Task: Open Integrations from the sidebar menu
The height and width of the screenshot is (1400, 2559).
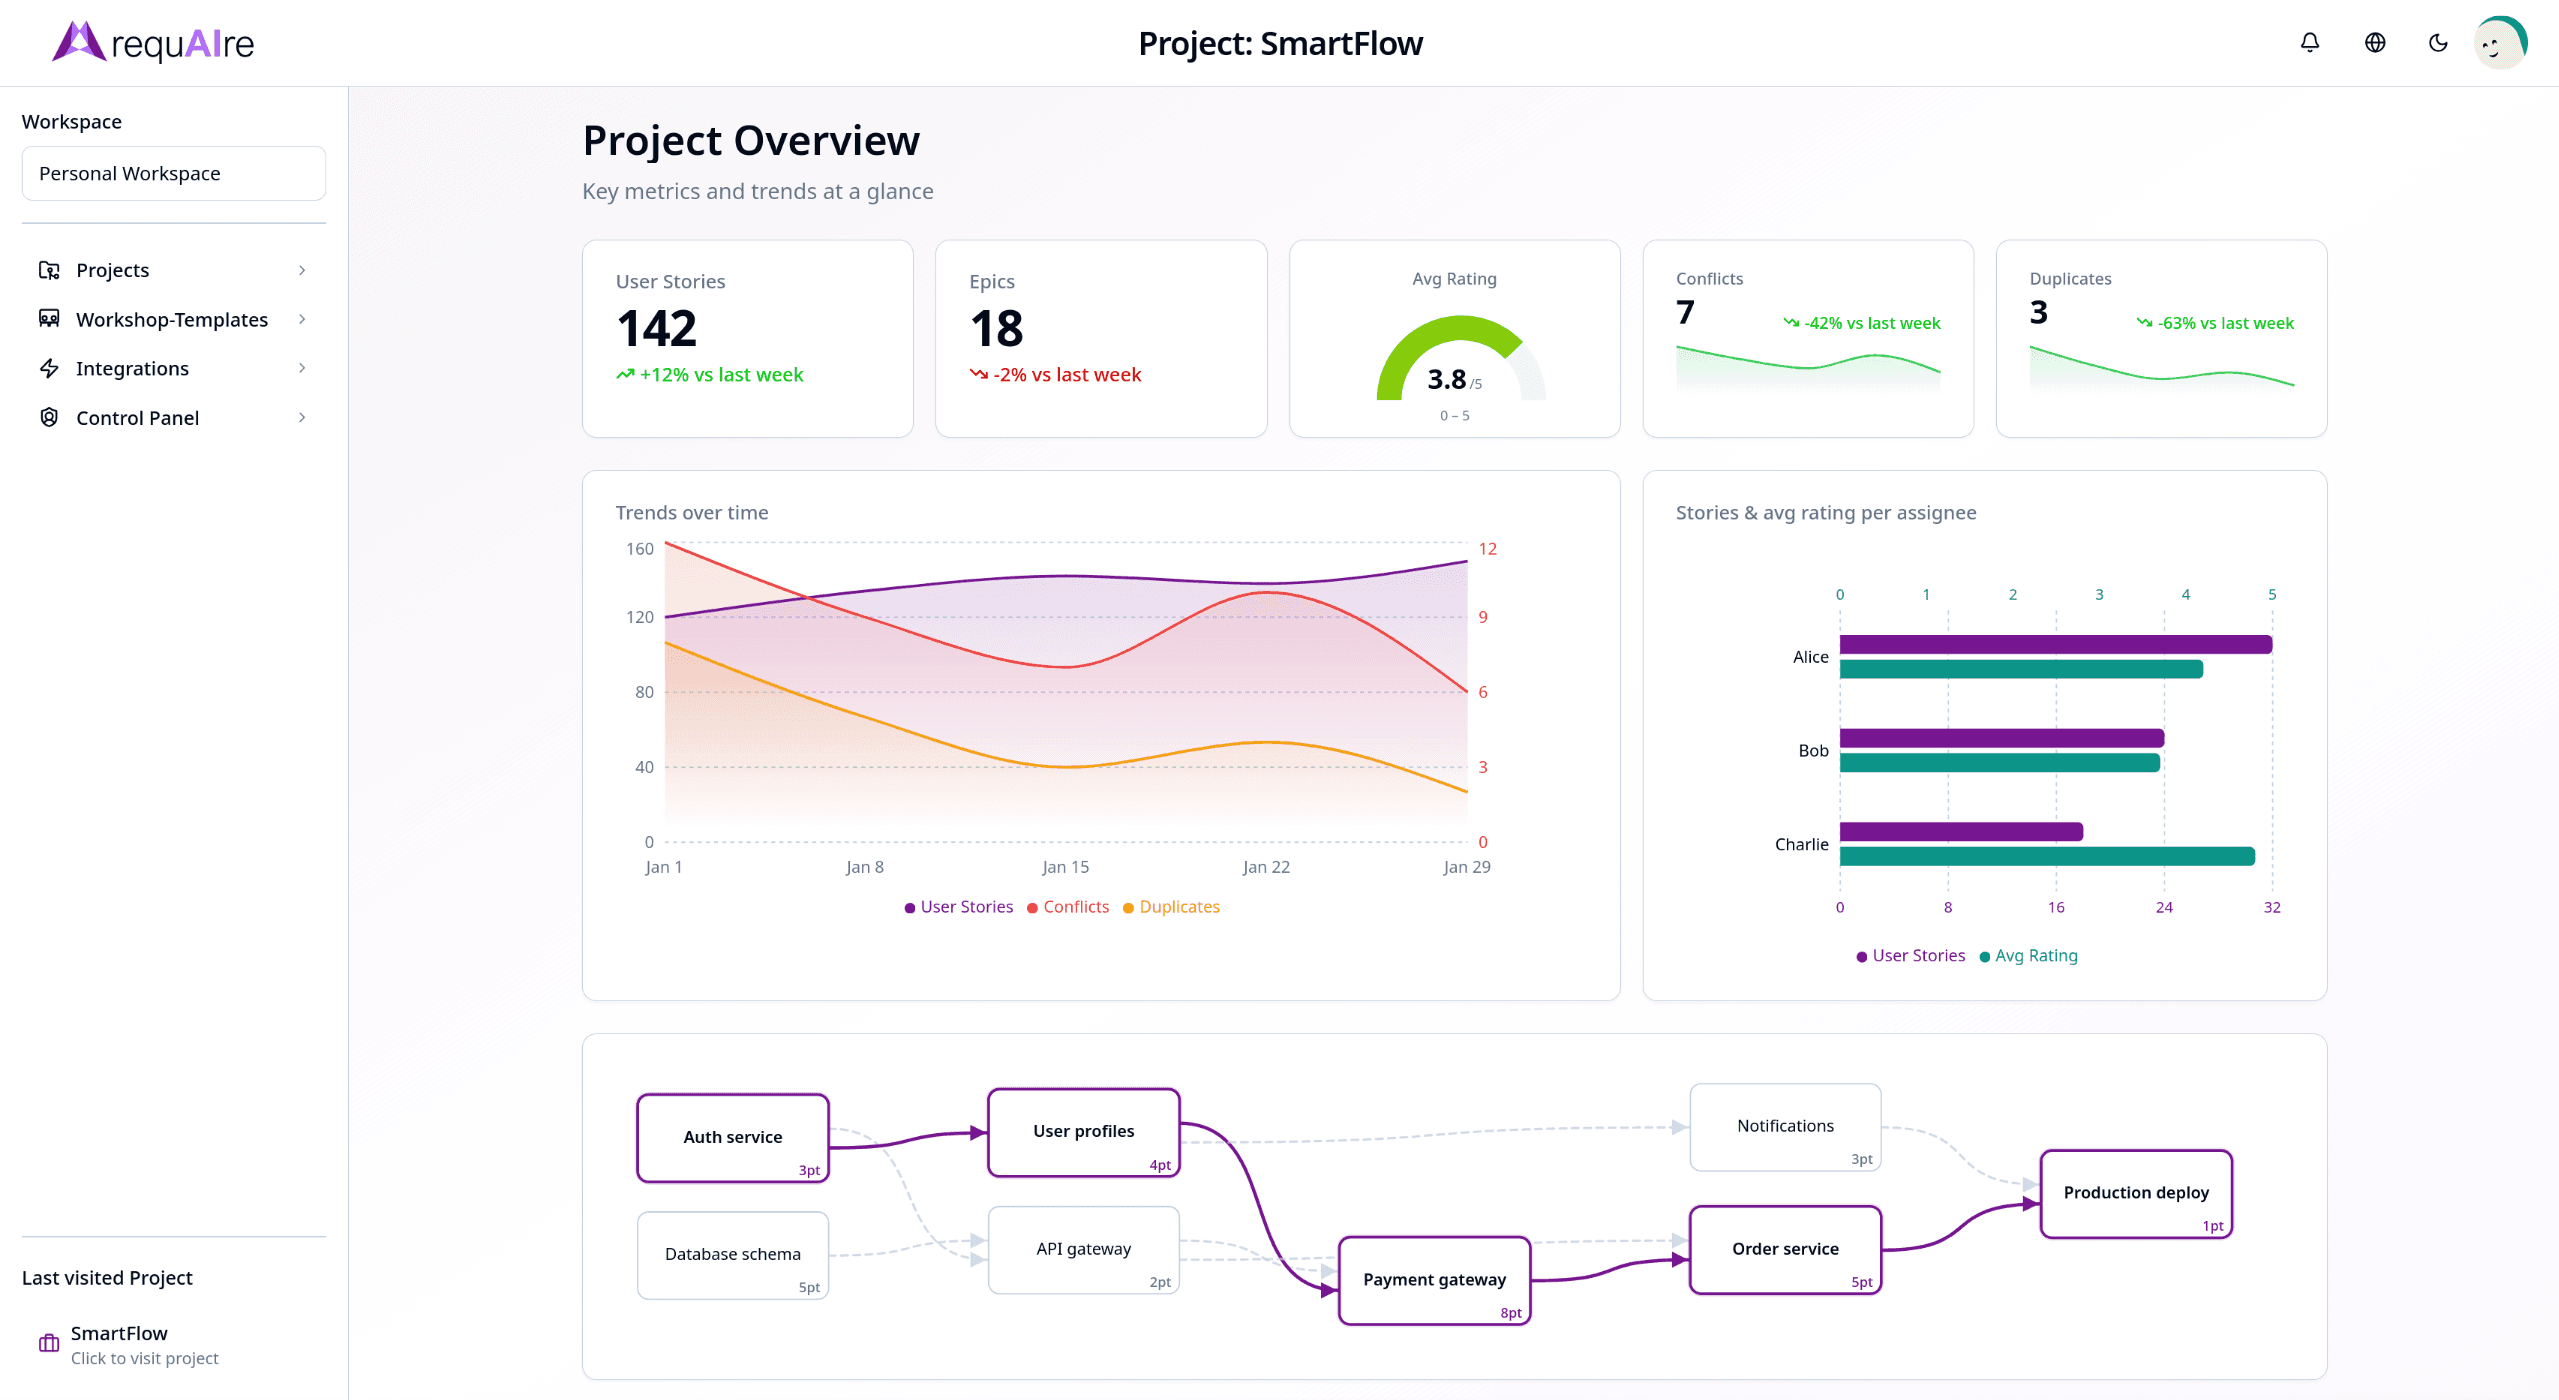Action: (x=131, y=368)
